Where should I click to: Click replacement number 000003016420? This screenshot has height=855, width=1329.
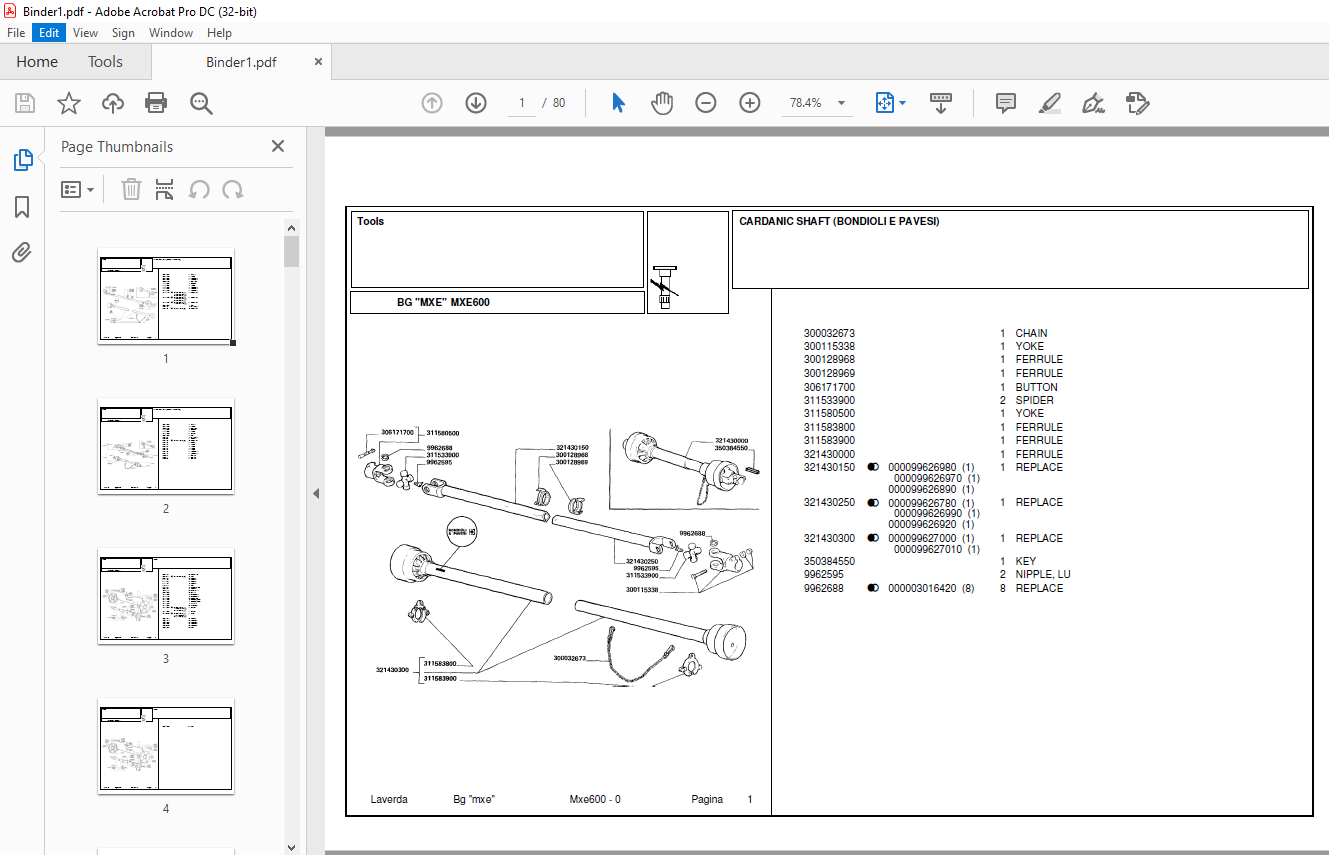coord(922,588)
